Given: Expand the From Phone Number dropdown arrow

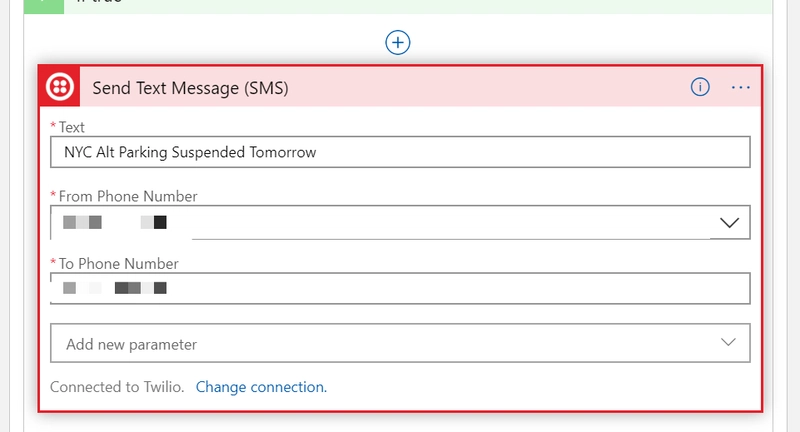Looking at the screenshot, I should tap(730, 222).
